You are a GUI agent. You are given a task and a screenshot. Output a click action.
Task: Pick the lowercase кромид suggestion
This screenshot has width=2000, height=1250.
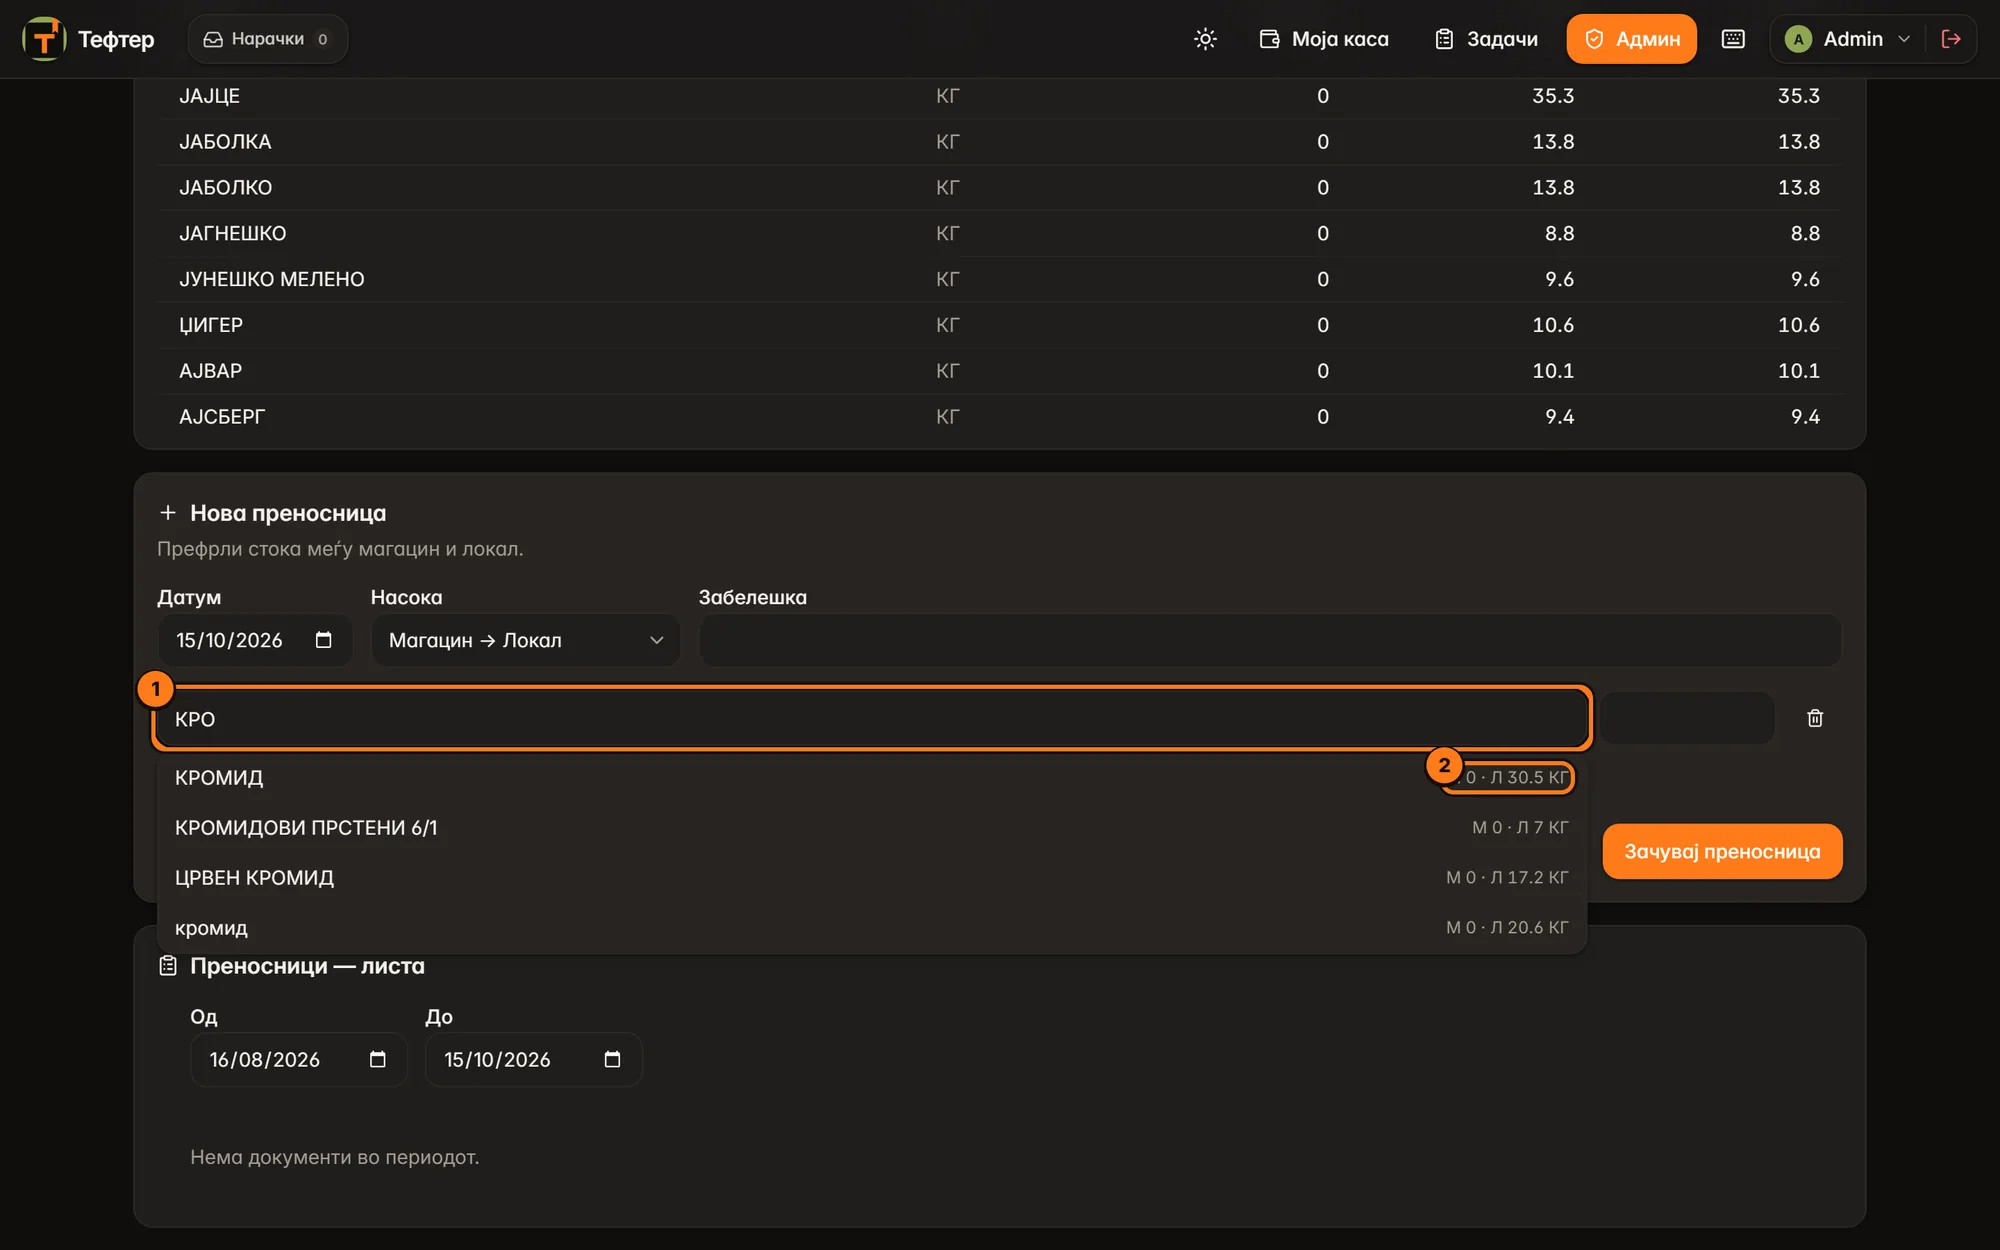(872, 927)
